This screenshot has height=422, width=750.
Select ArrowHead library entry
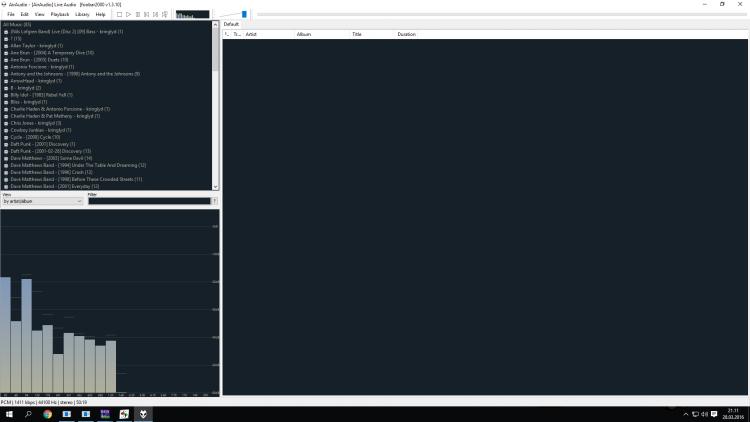(36, 81)
